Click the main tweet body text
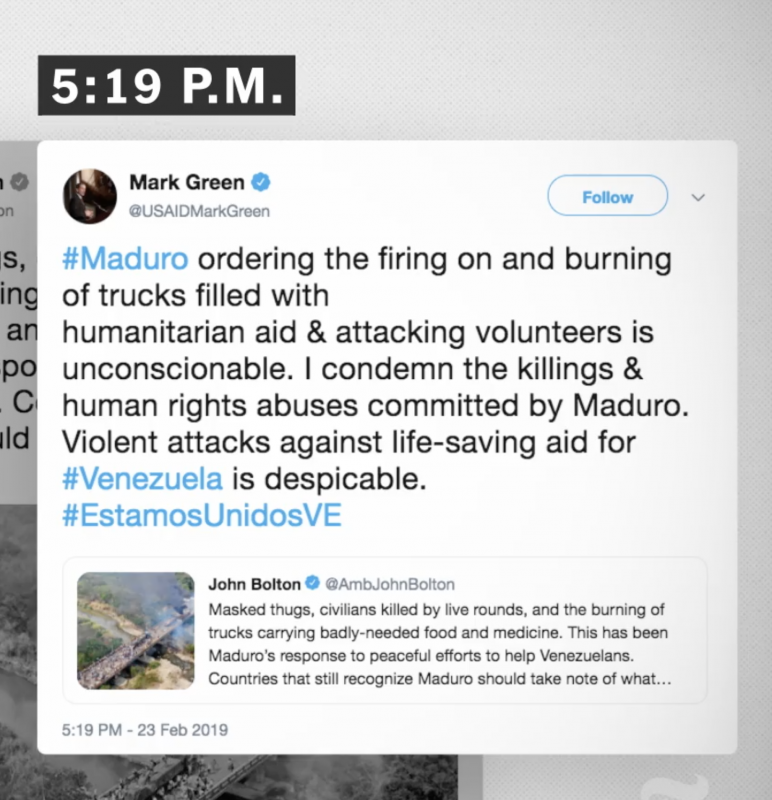 point(376,387)
